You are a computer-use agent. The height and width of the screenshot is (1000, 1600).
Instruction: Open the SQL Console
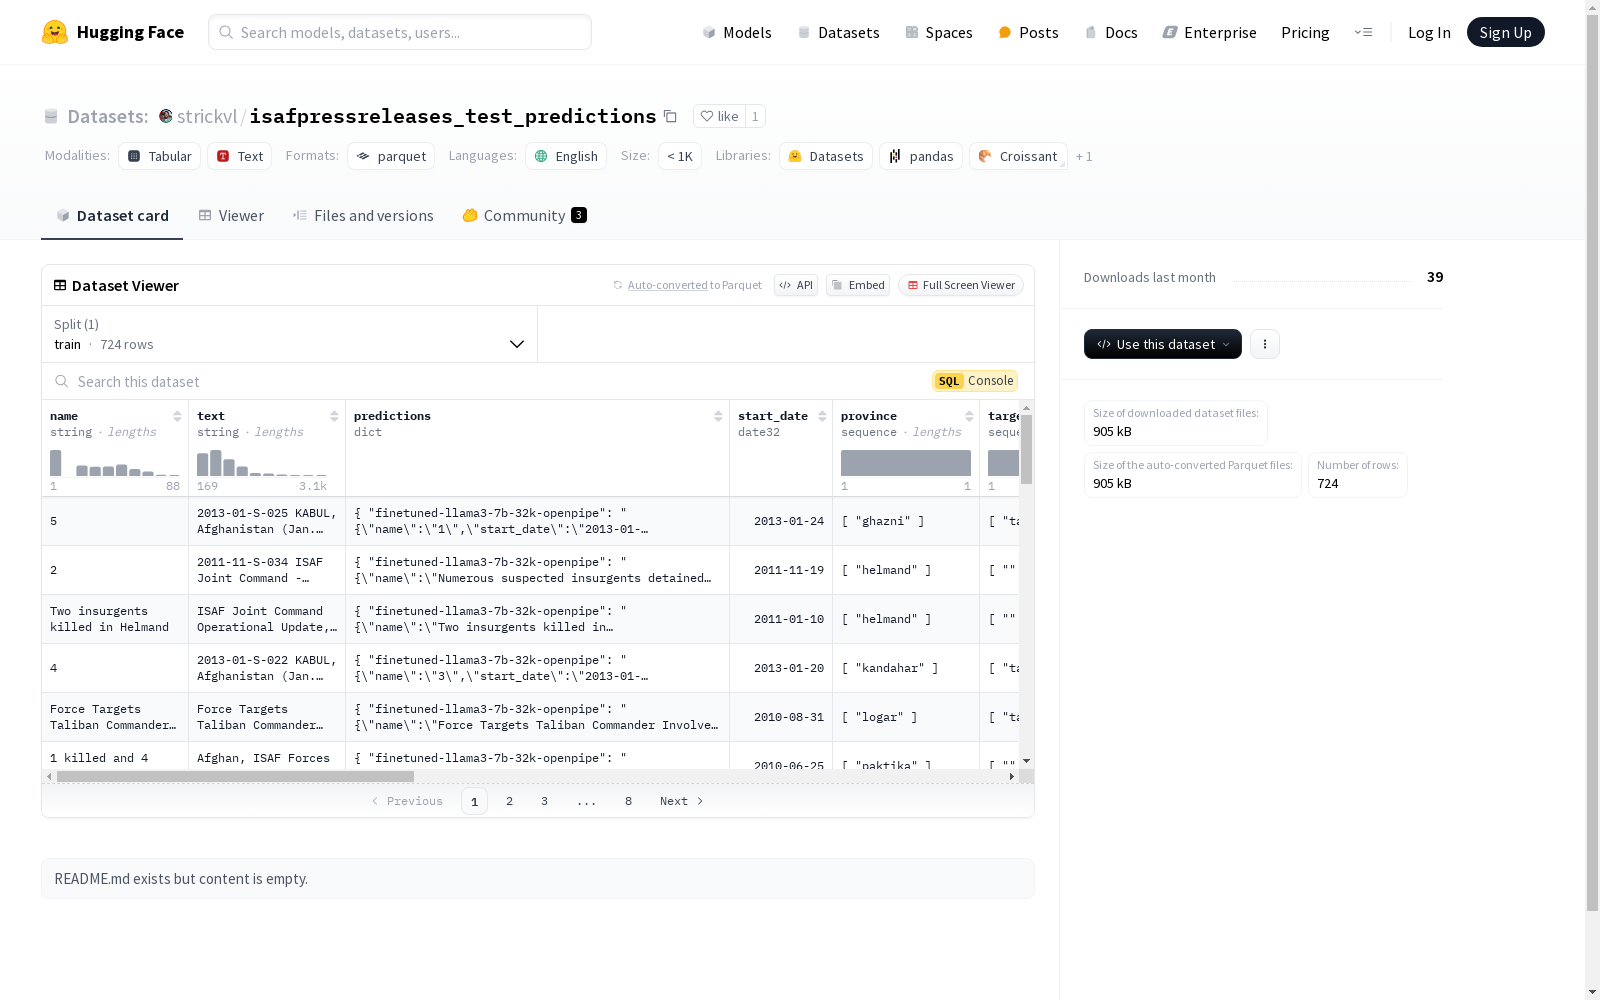pos(975,381)
